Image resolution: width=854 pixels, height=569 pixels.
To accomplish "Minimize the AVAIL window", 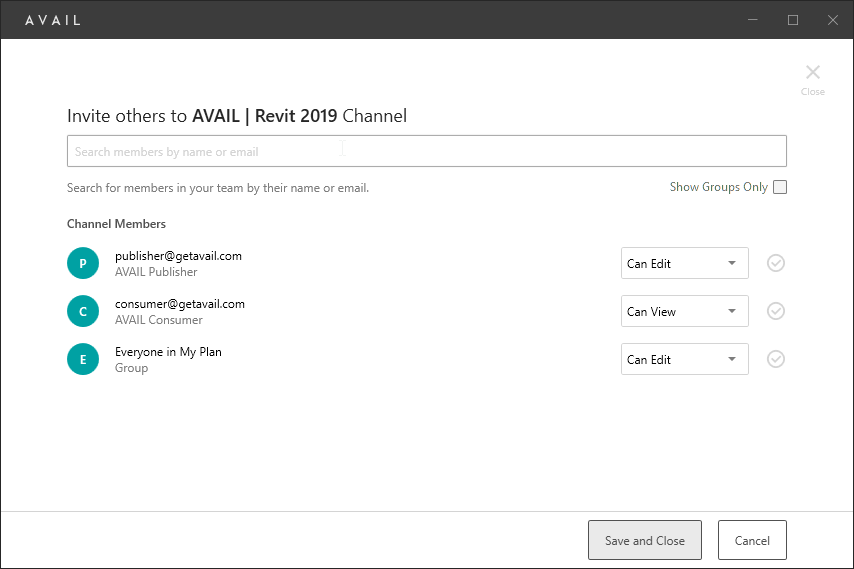I will [x=753, y=20].
